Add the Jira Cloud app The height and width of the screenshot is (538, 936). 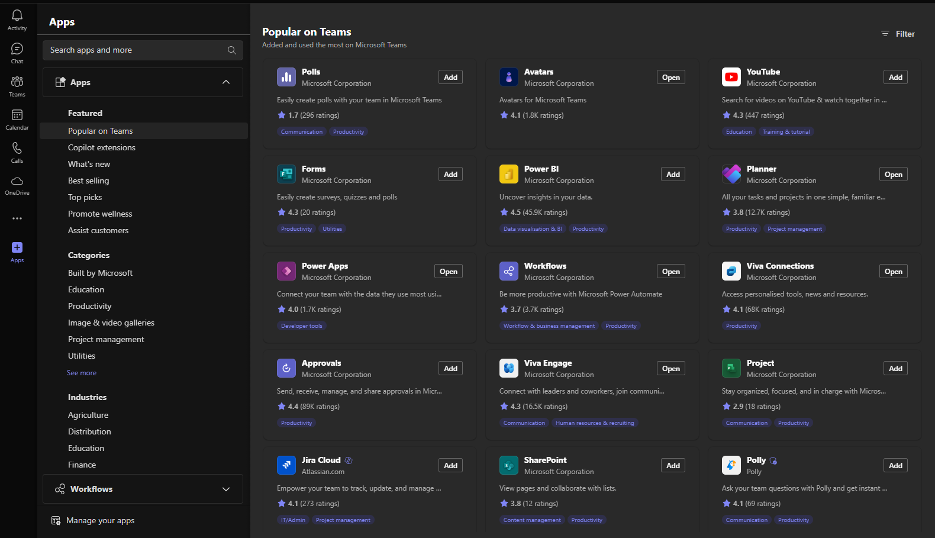[x=451, y=465]
